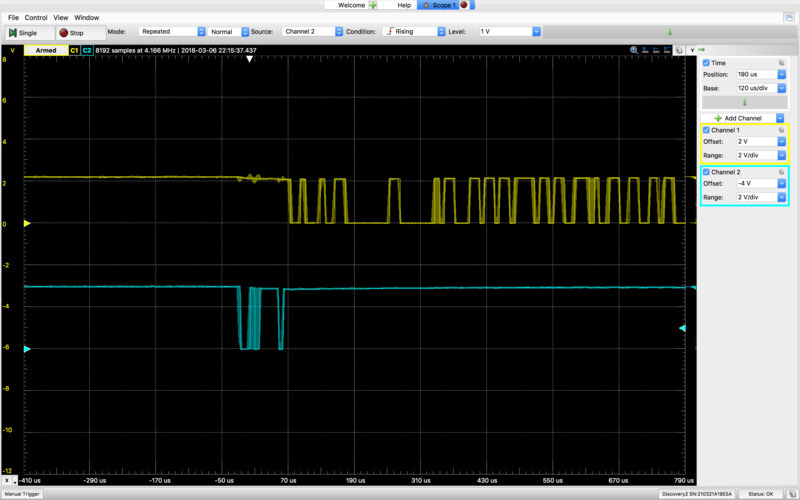Click the Add Channel button
Image resolution: width=800 pixels, height=500 pixels.
738,118
